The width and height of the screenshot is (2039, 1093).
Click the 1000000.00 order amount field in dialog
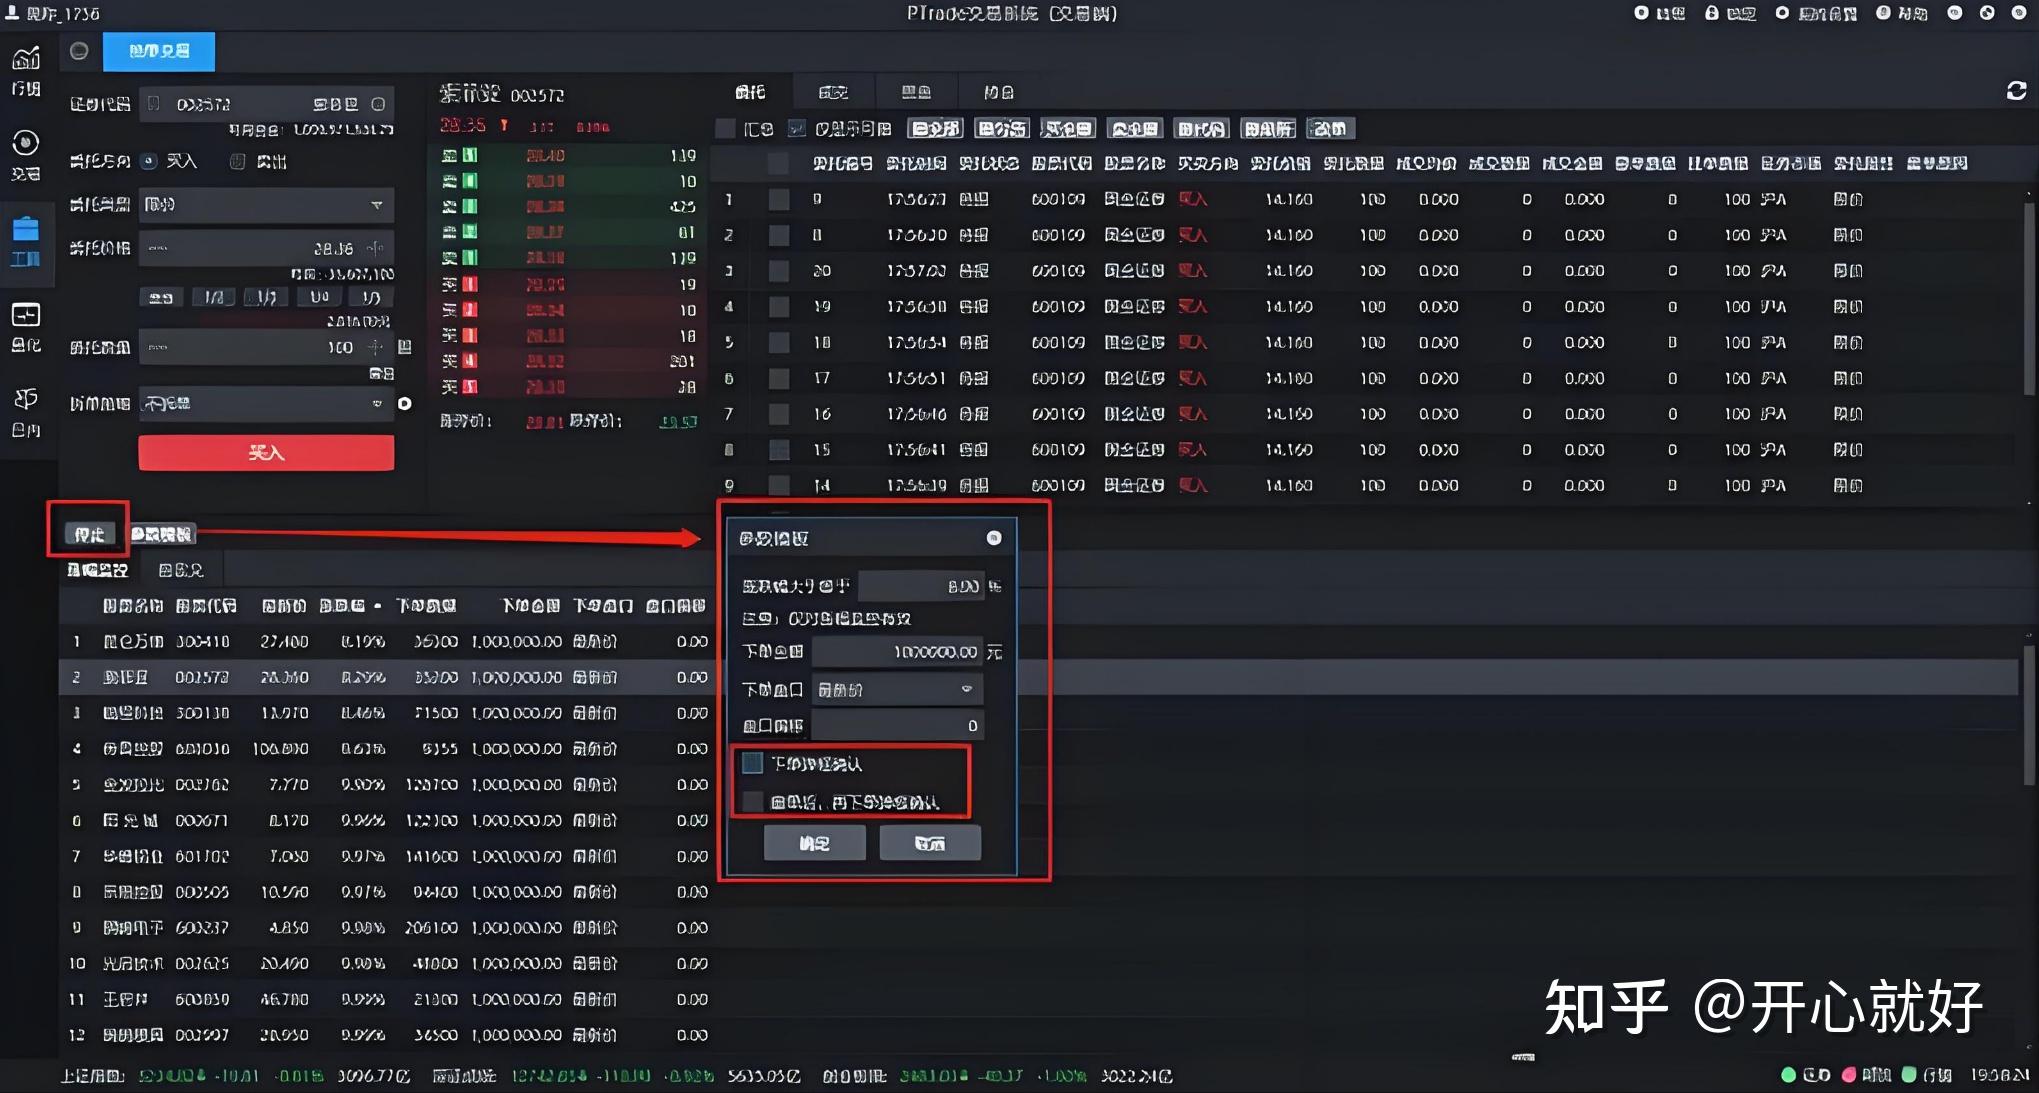(x=897, y=652)
